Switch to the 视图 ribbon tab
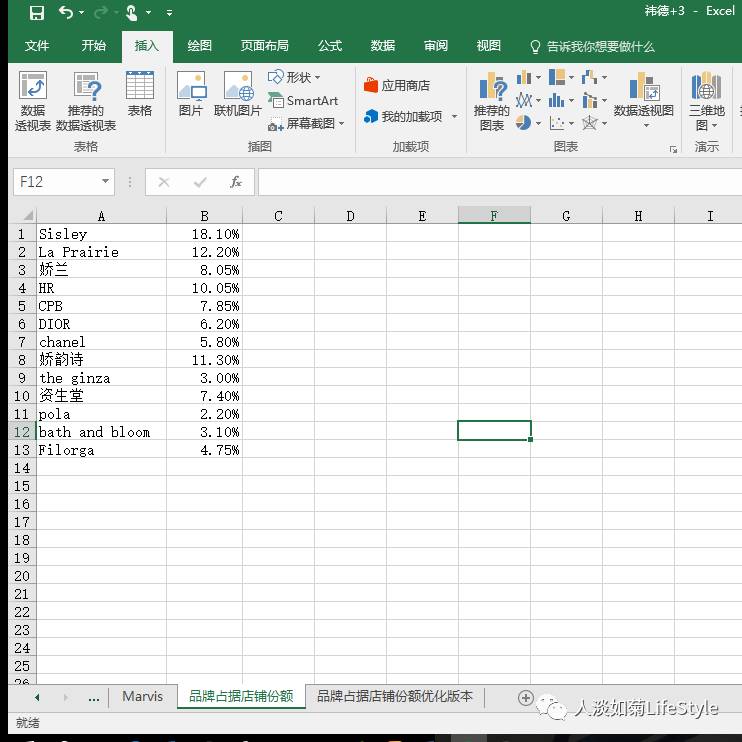Image resolution: width=742 pixels, height=742 pixels. click(x=489, y=46)
